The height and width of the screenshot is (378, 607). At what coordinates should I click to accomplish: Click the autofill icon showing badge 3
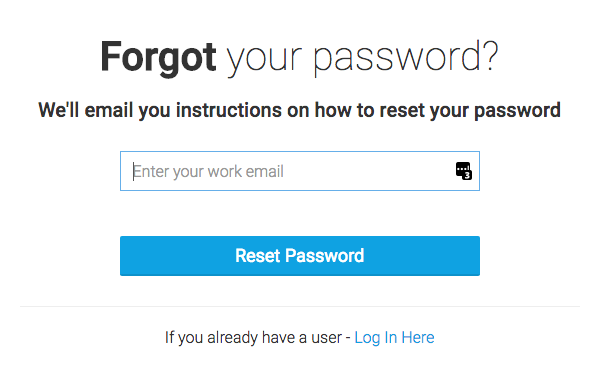tap(463, 171)
